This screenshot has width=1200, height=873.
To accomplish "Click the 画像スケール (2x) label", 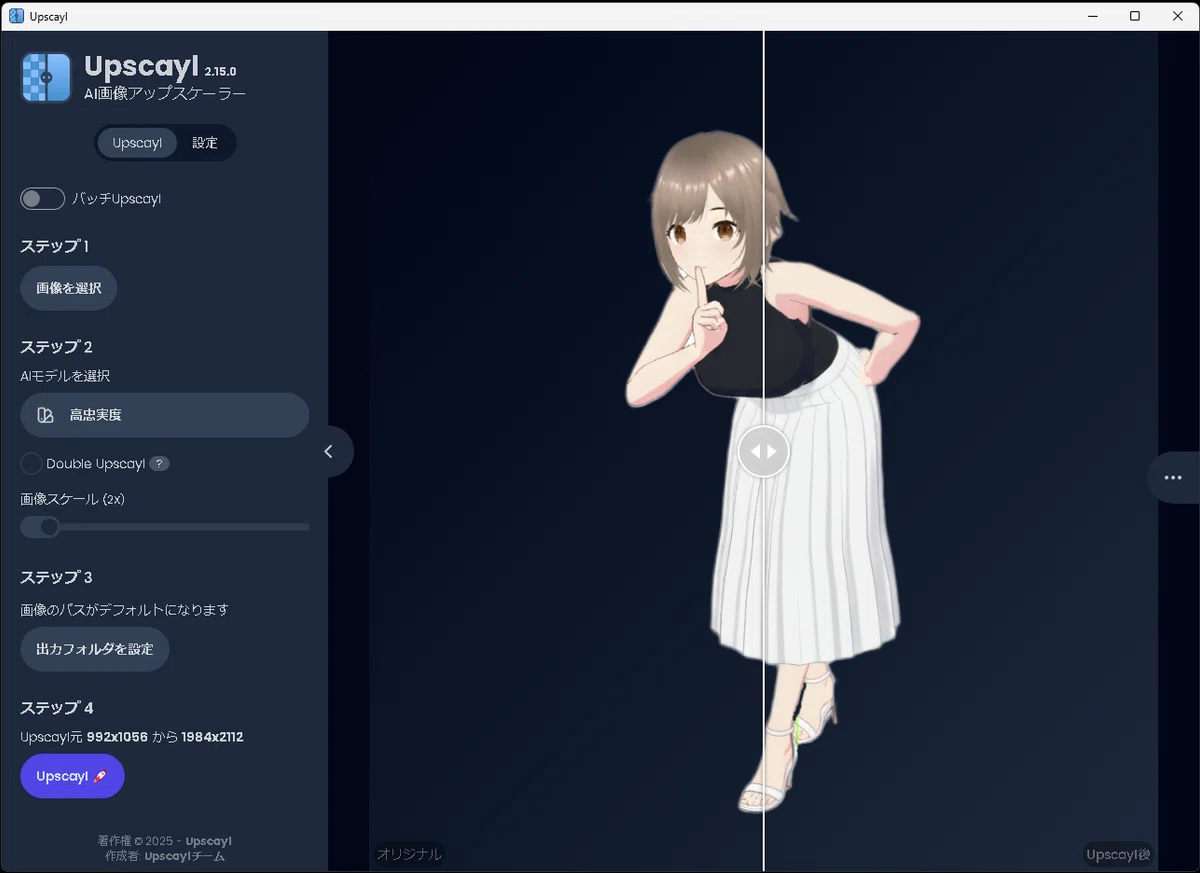I will (x=72, y=498).
